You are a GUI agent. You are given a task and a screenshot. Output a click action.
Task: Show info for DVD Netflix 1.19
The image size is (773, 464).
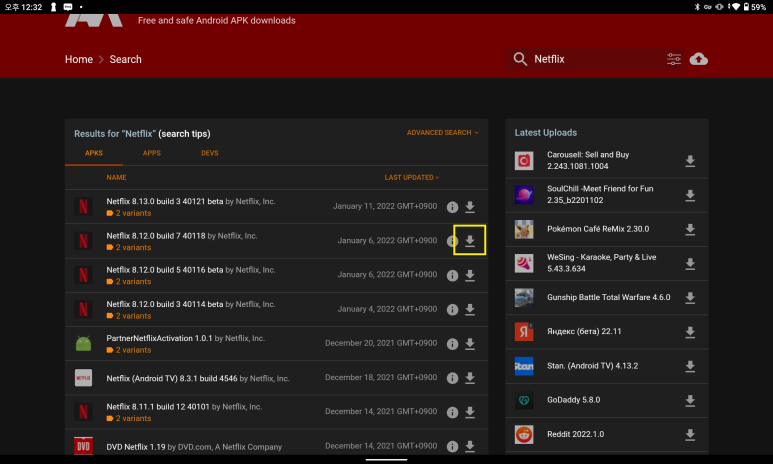[452, 447]
